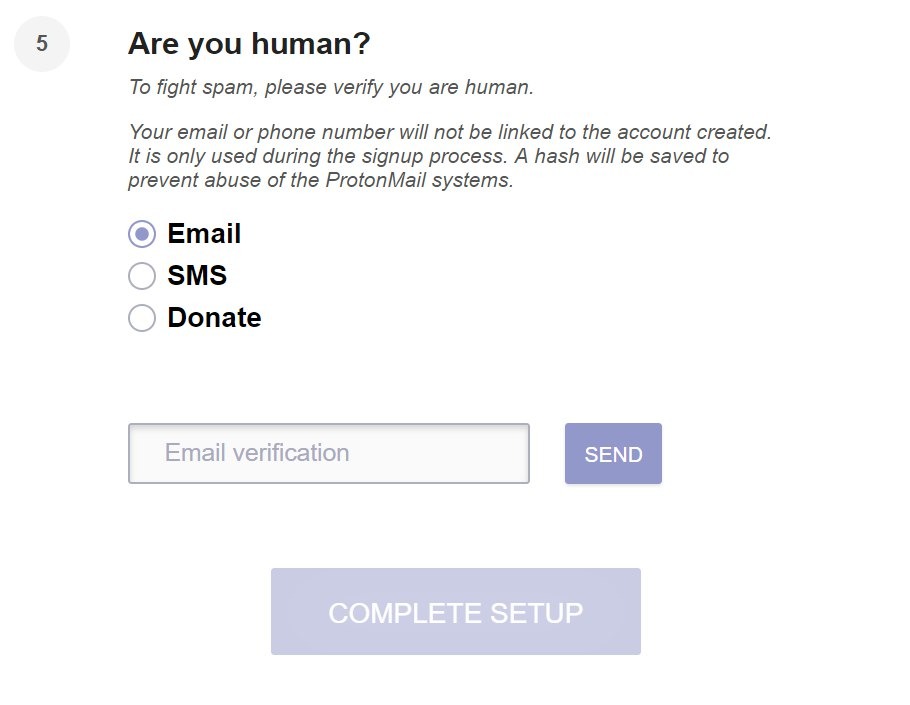Click the "prevent abuse" phrase
The height and width of the screenshot is (705, 910).
189,181
